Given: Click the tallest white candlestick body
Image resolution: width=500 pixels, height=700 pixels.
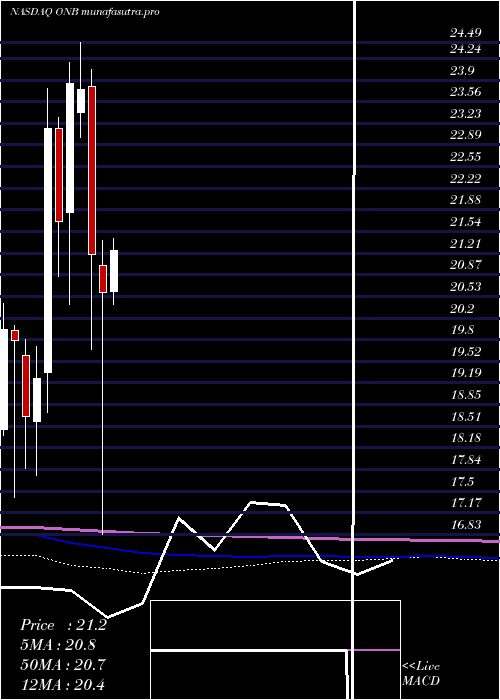Looking at the screenshot, I should [48, 250].
